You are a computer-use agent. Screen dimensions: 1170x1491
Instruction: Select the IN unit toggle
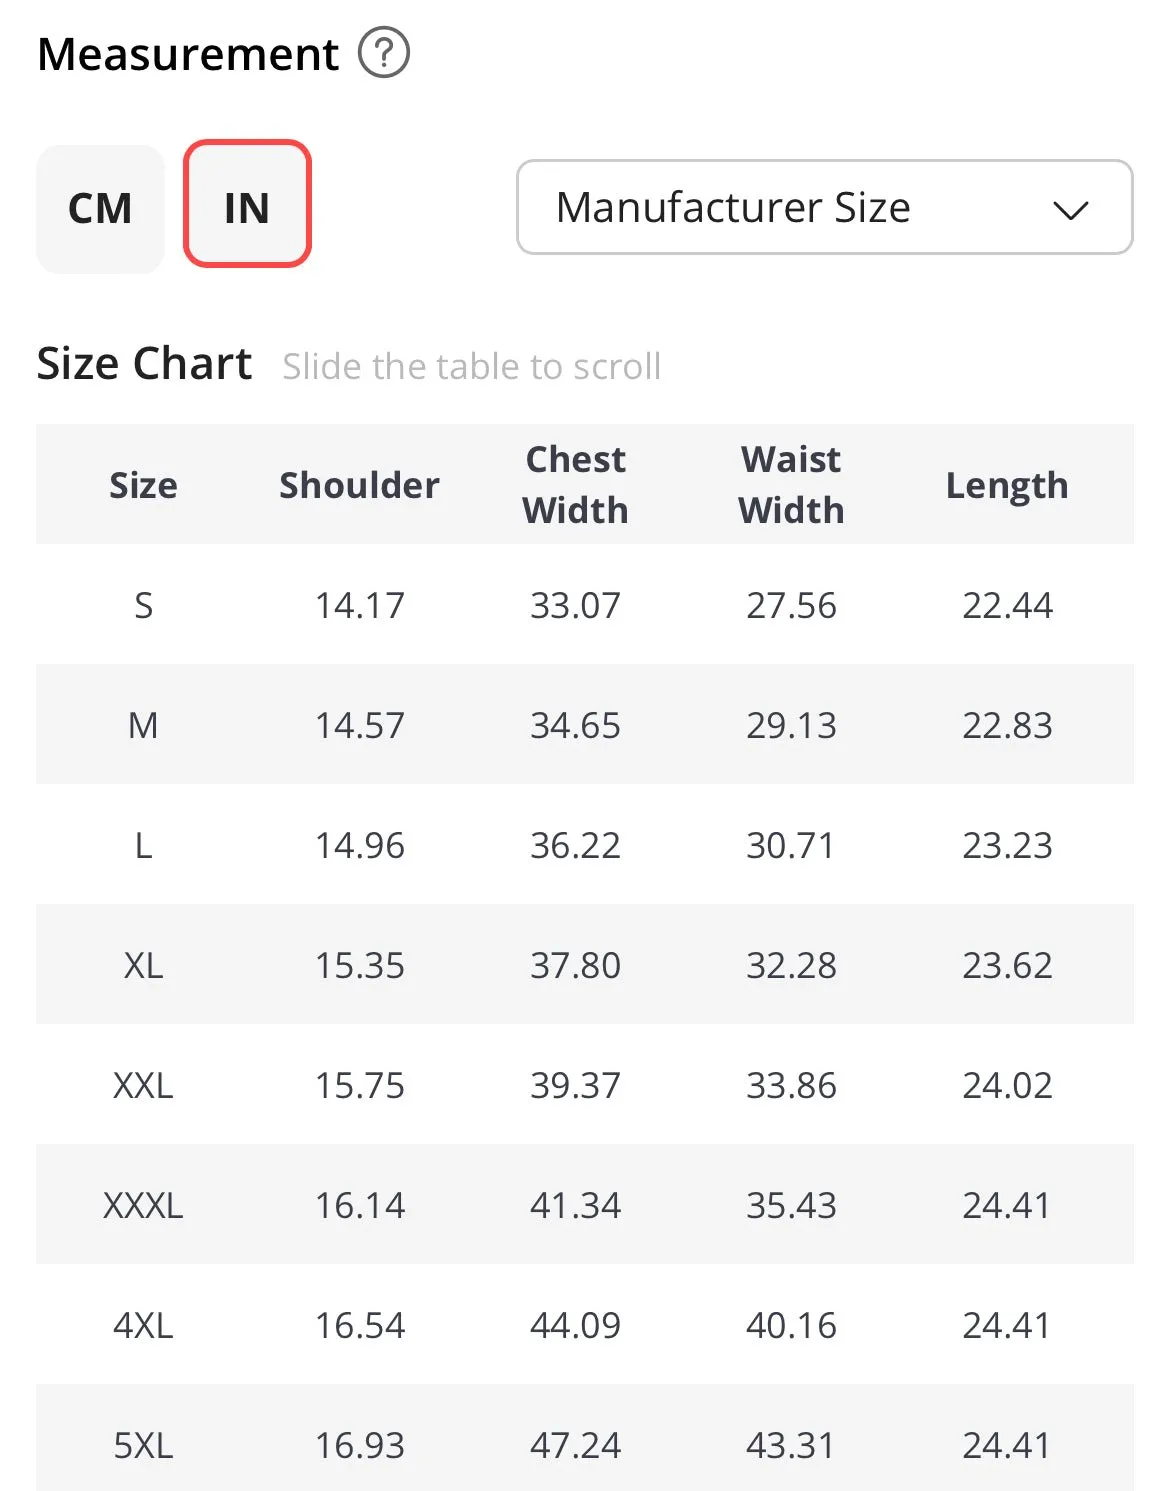pos(247,203)
